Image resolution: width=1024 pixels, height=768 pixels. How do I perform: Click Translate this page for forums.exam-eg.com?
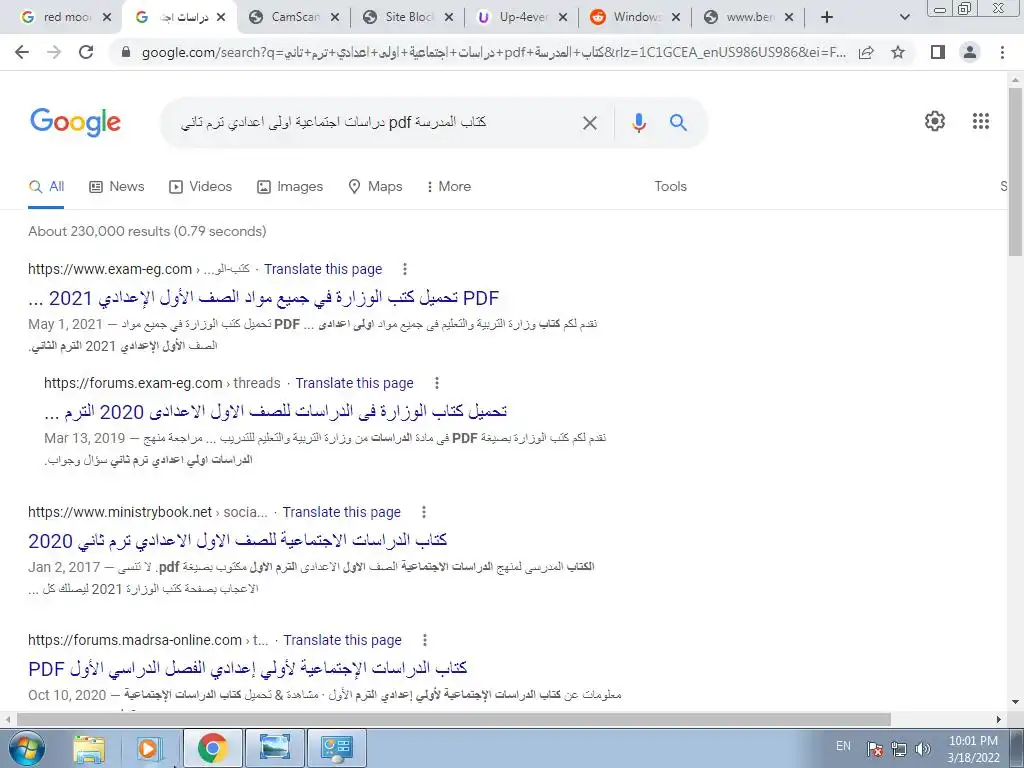[x=355, y=383]
